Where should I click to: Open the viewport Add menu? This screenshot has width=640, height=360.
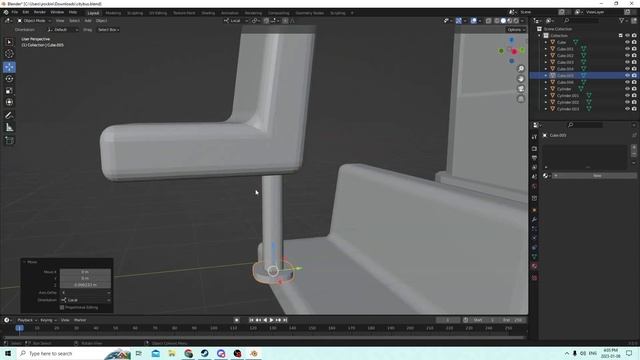tap(88, 20)
